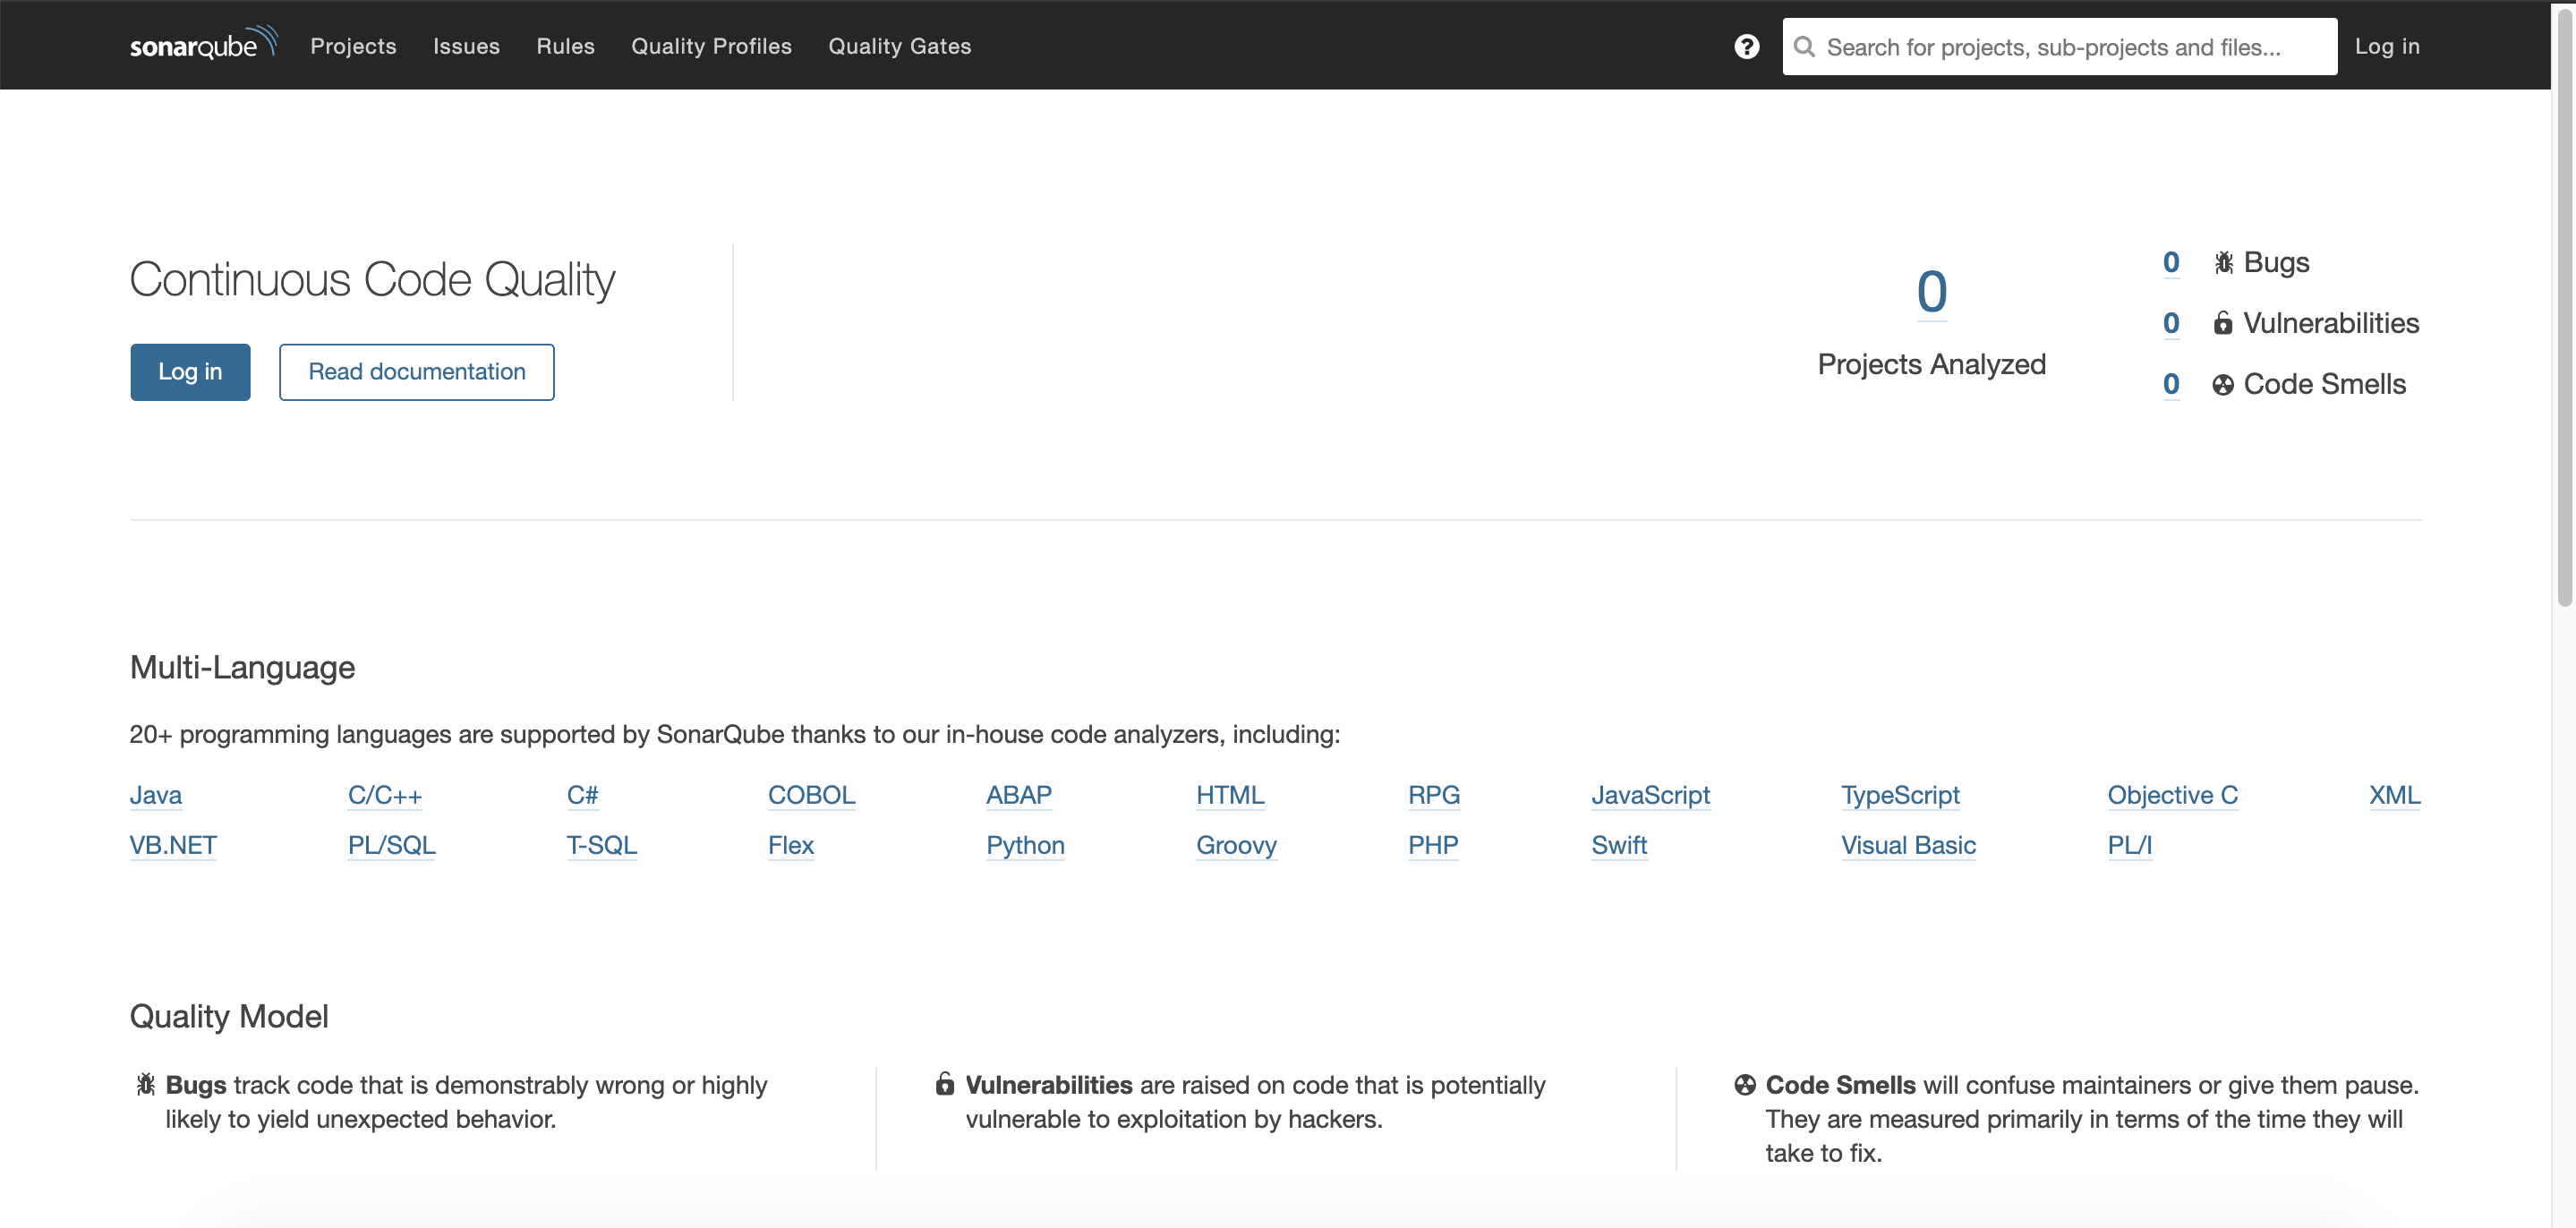Click the search magnifier icon
The height and width of the screenshot is (1228, 2576).
click(1804, 47)
